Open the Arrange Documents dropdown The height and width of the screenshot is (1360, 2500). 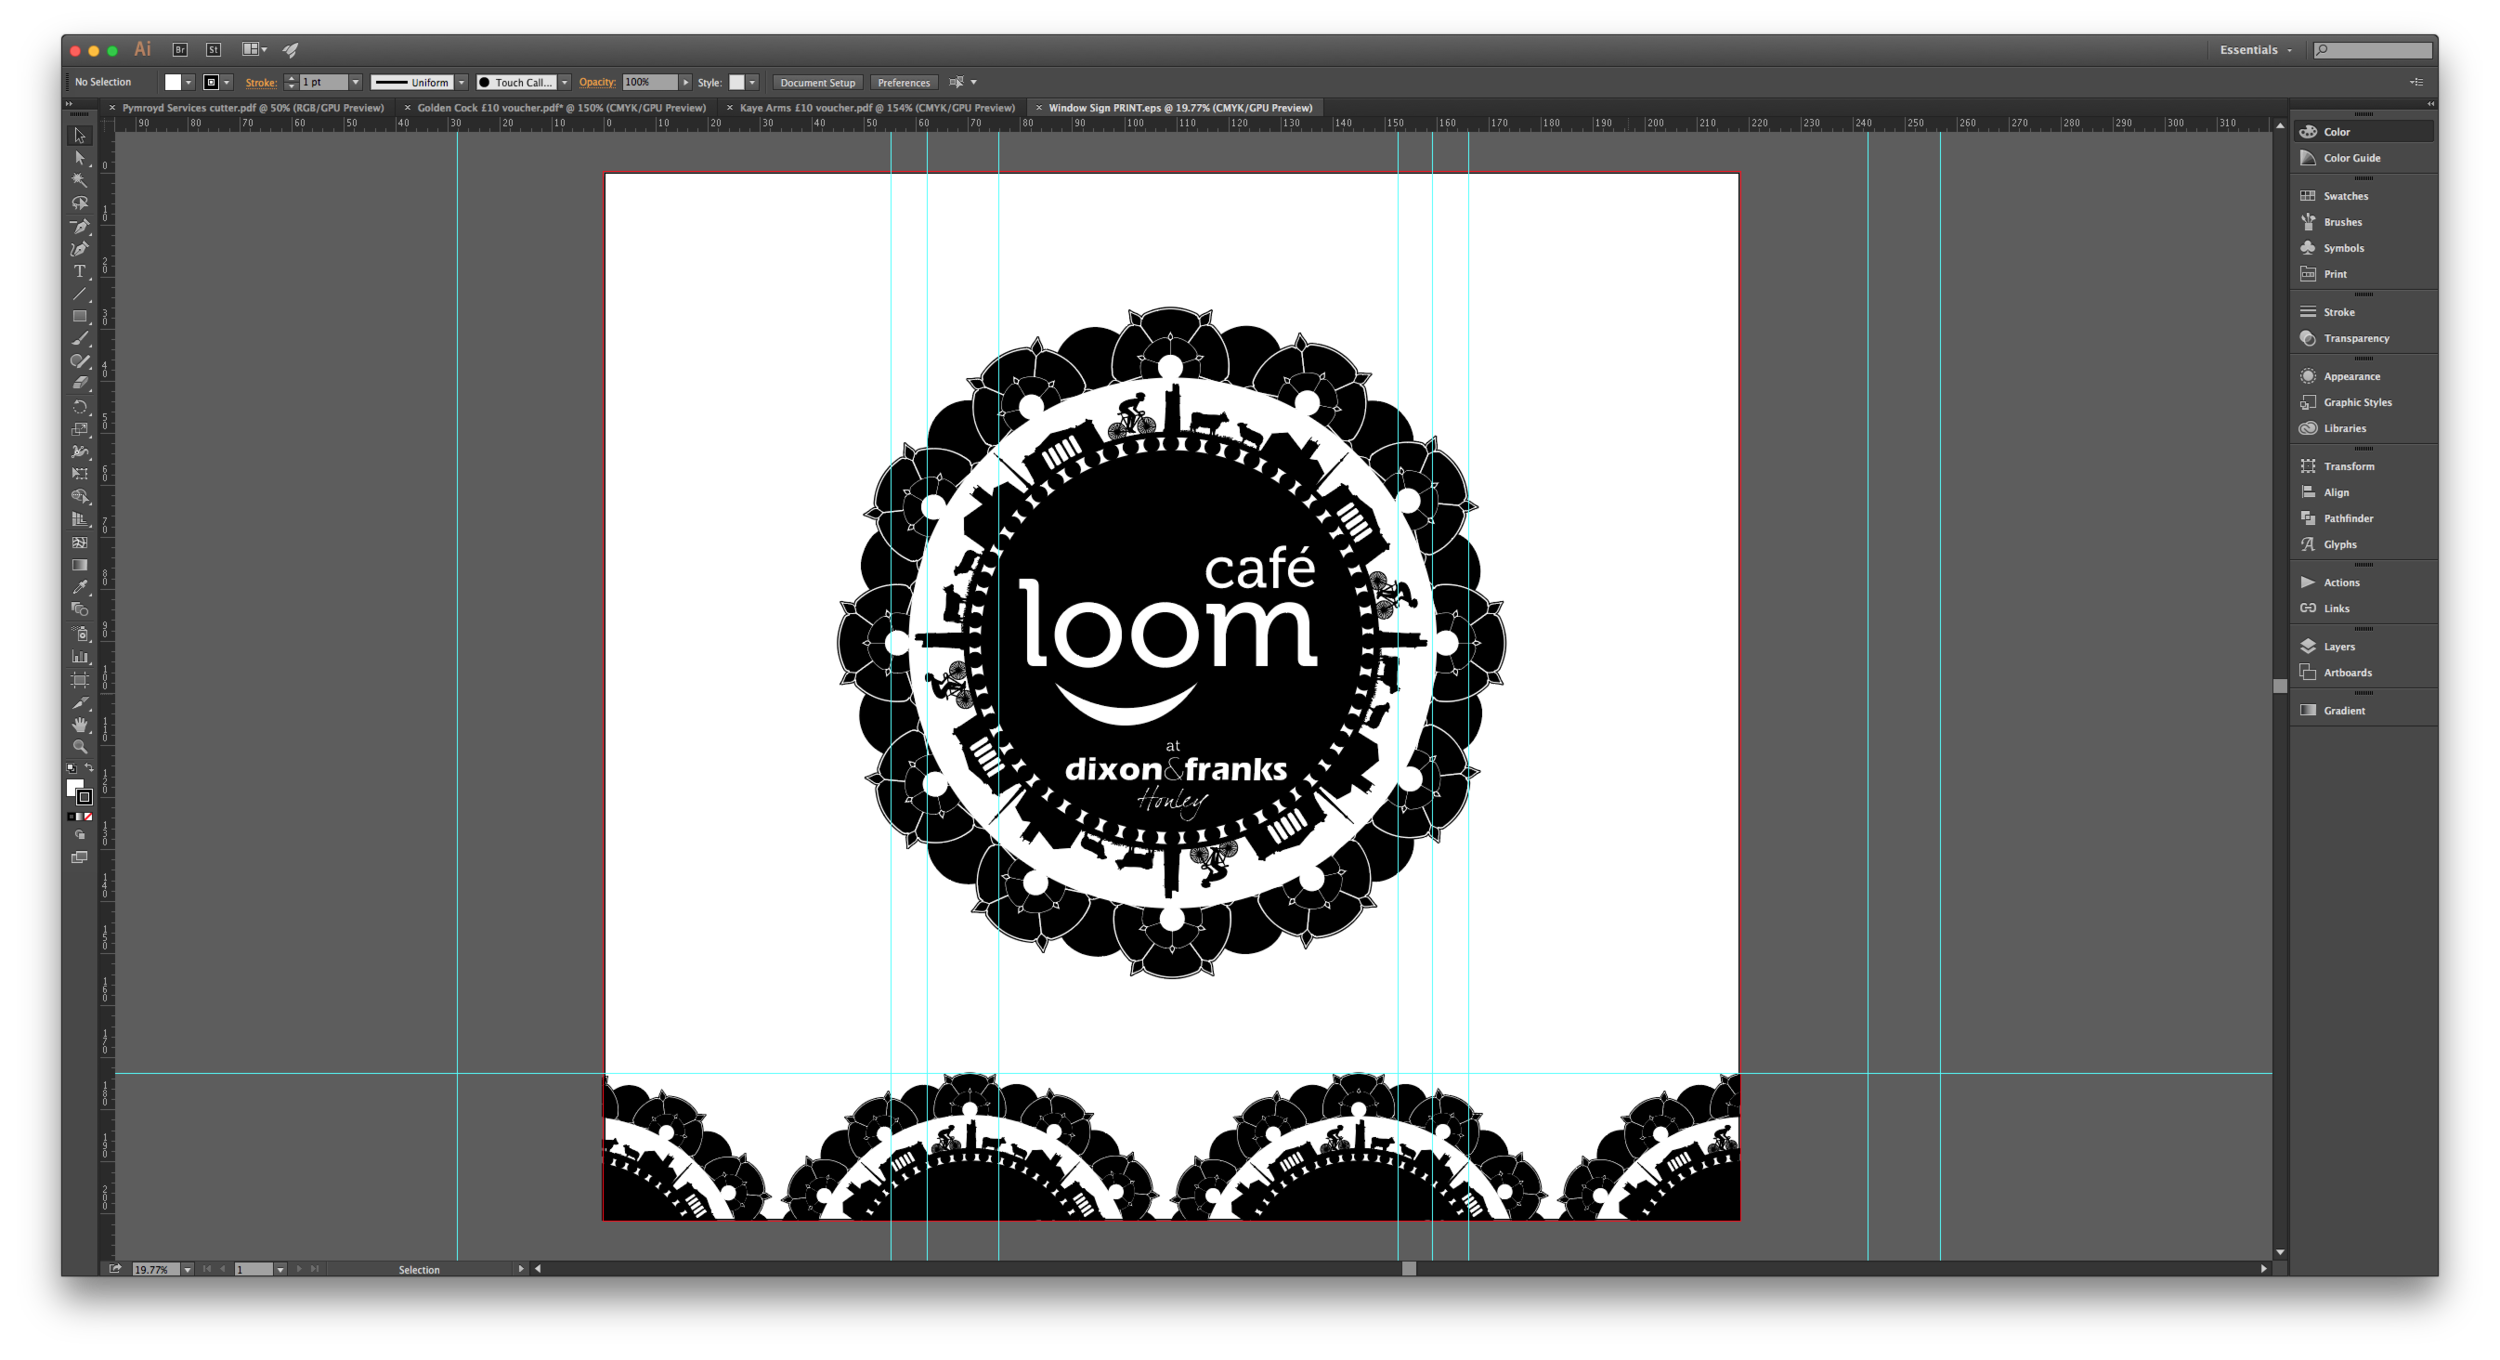[254, 49]
